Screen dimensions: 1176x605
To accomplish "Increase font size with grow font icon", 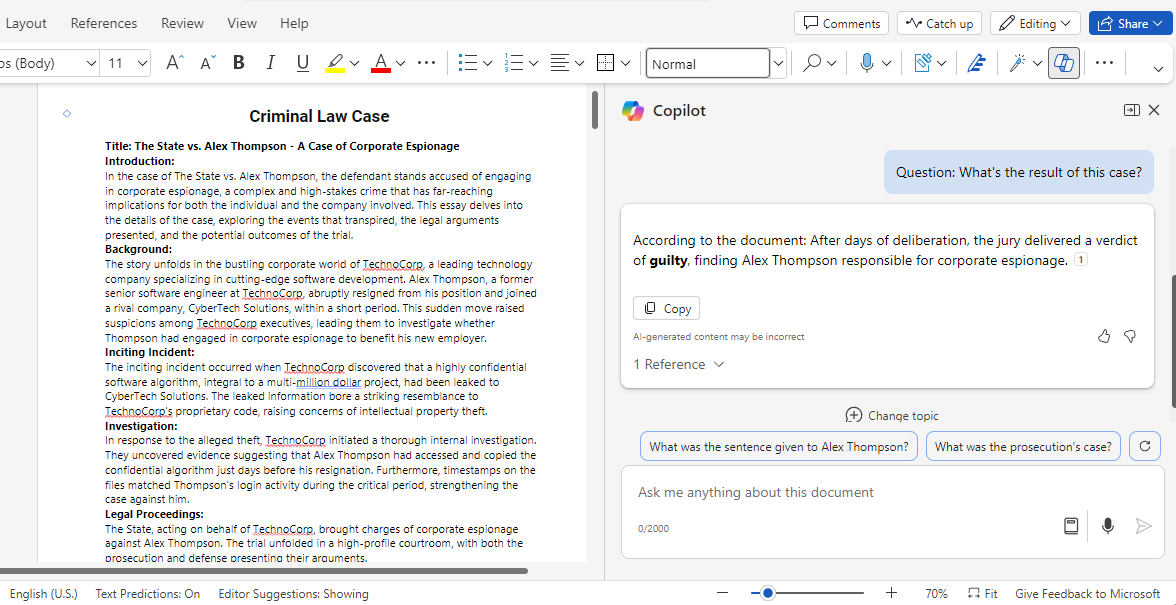I will click(175, 64).
